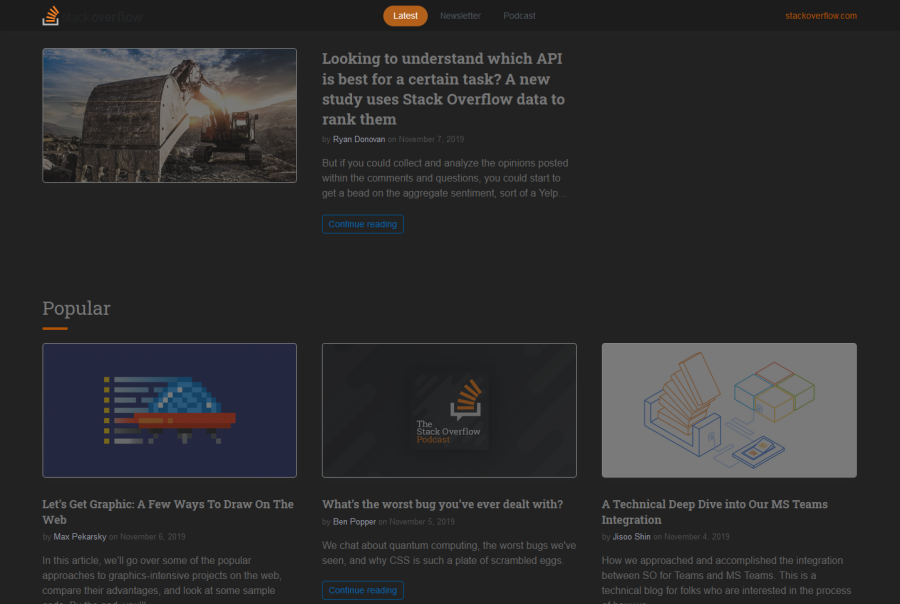Visit the stackoverflow.com link
The width and height of the screenshot is (900, 604).
click(821, 16)
